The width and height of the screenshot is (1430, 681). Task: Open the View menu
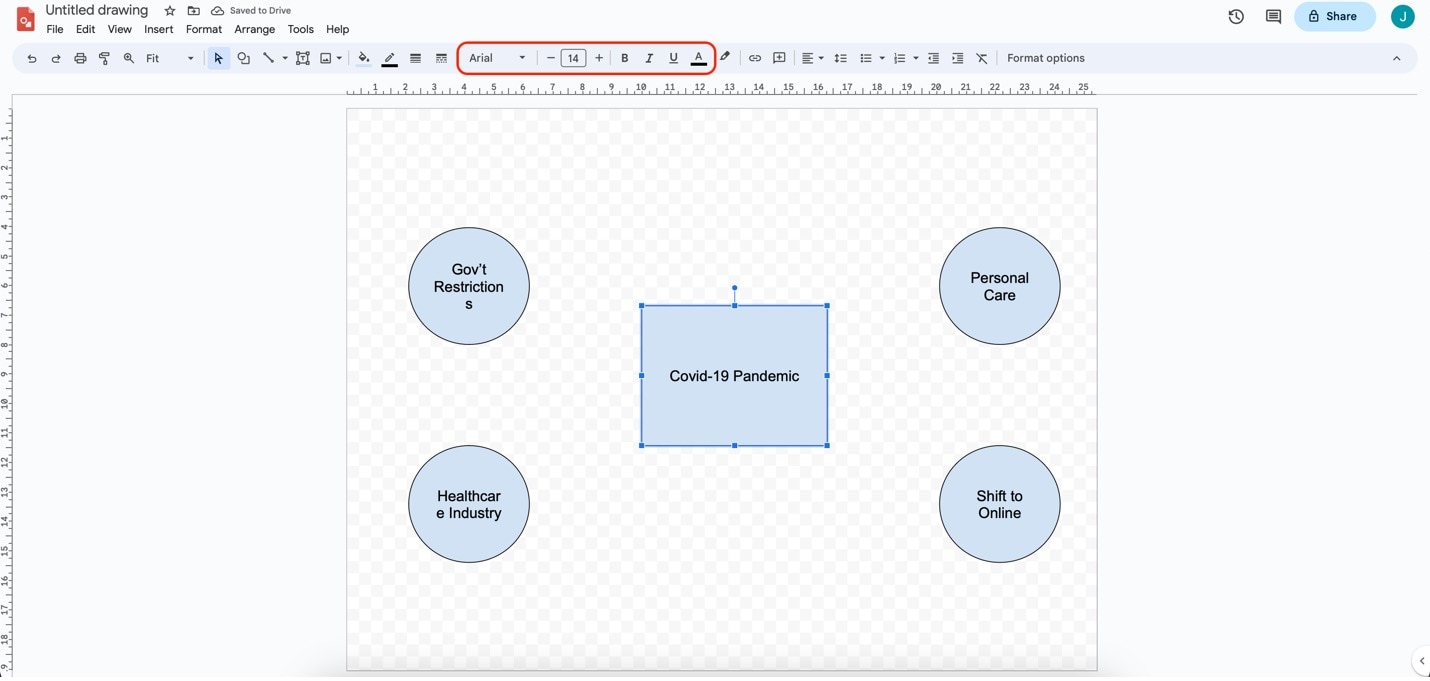point(120,30)
